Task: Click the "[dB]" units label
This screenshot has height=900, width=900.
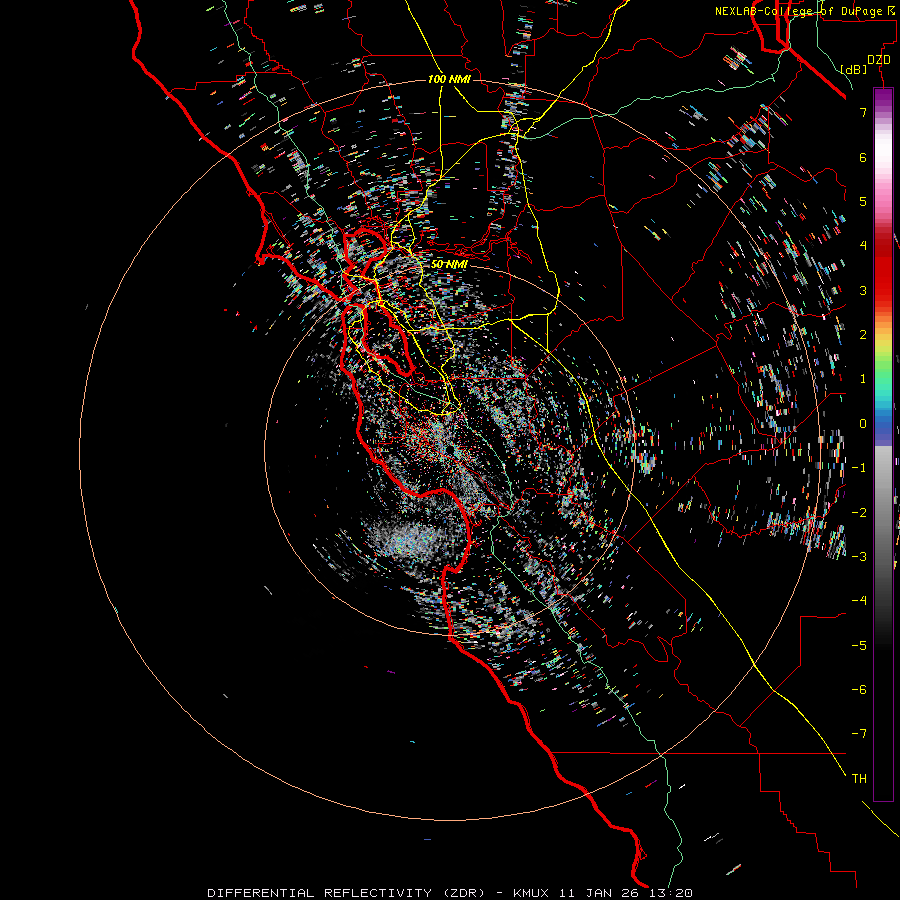Action: point(854,69)
